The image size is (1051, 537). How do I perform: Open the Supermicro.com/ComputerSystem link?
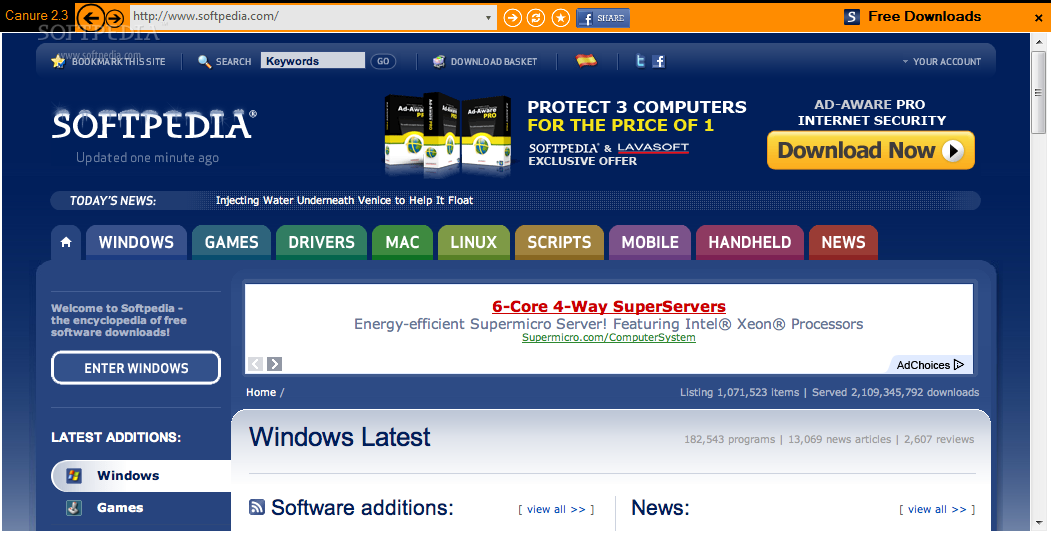coord(609,337)
